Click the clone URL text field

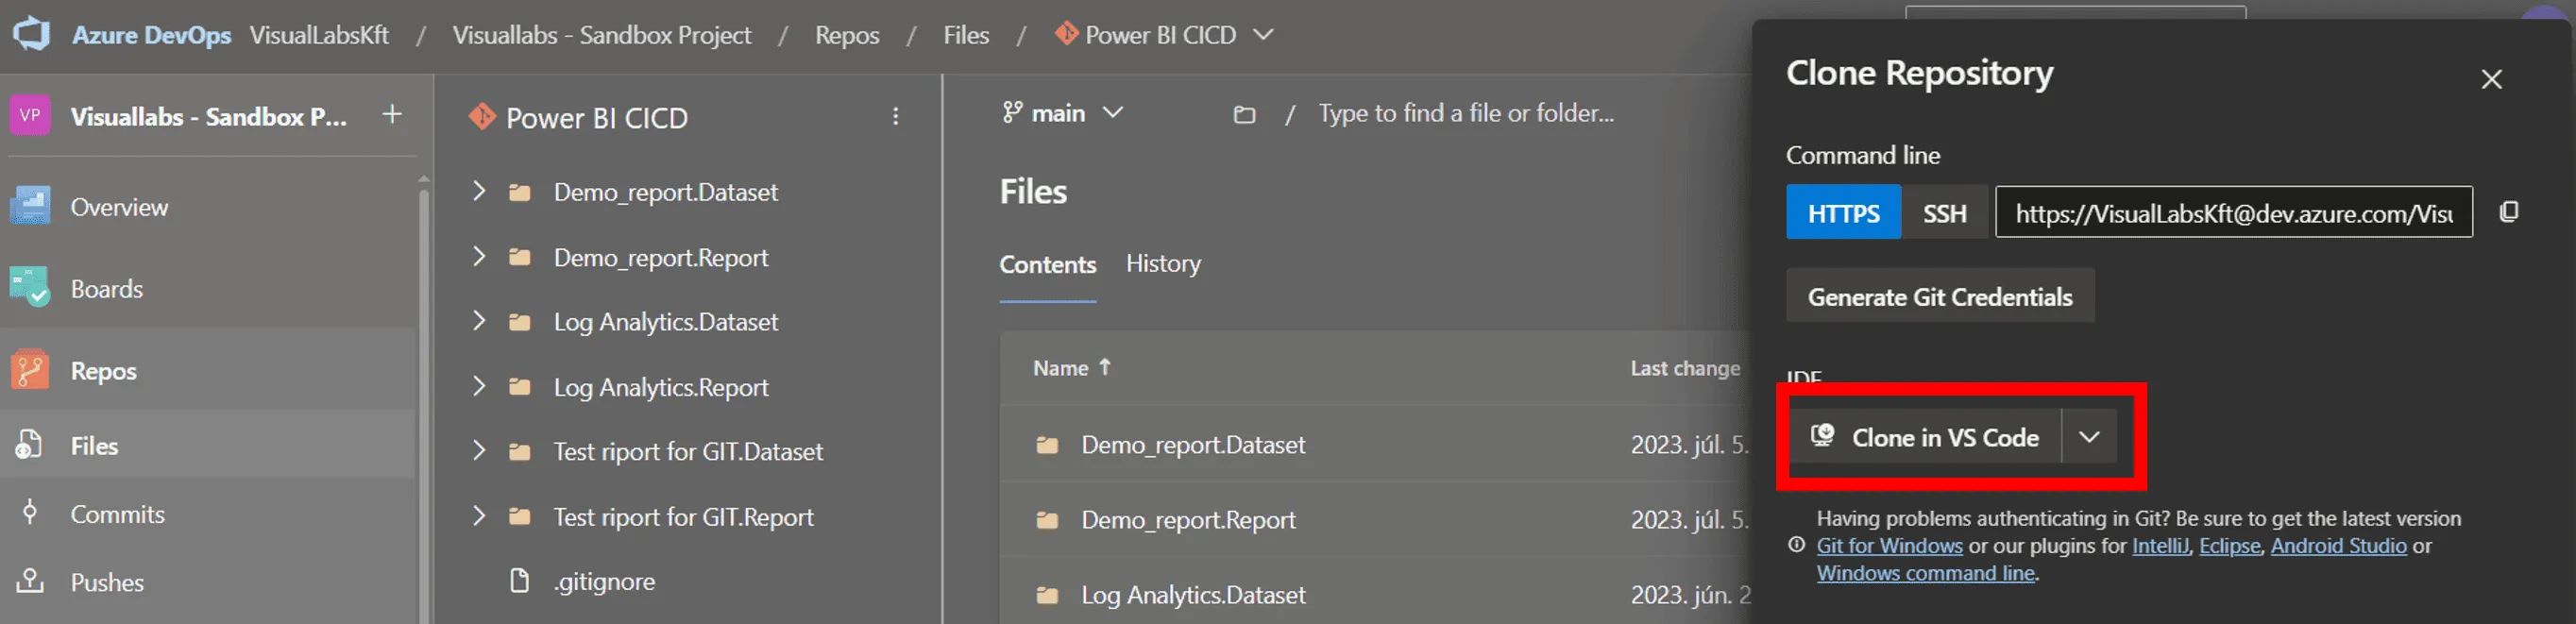[x=2233, y=212]
